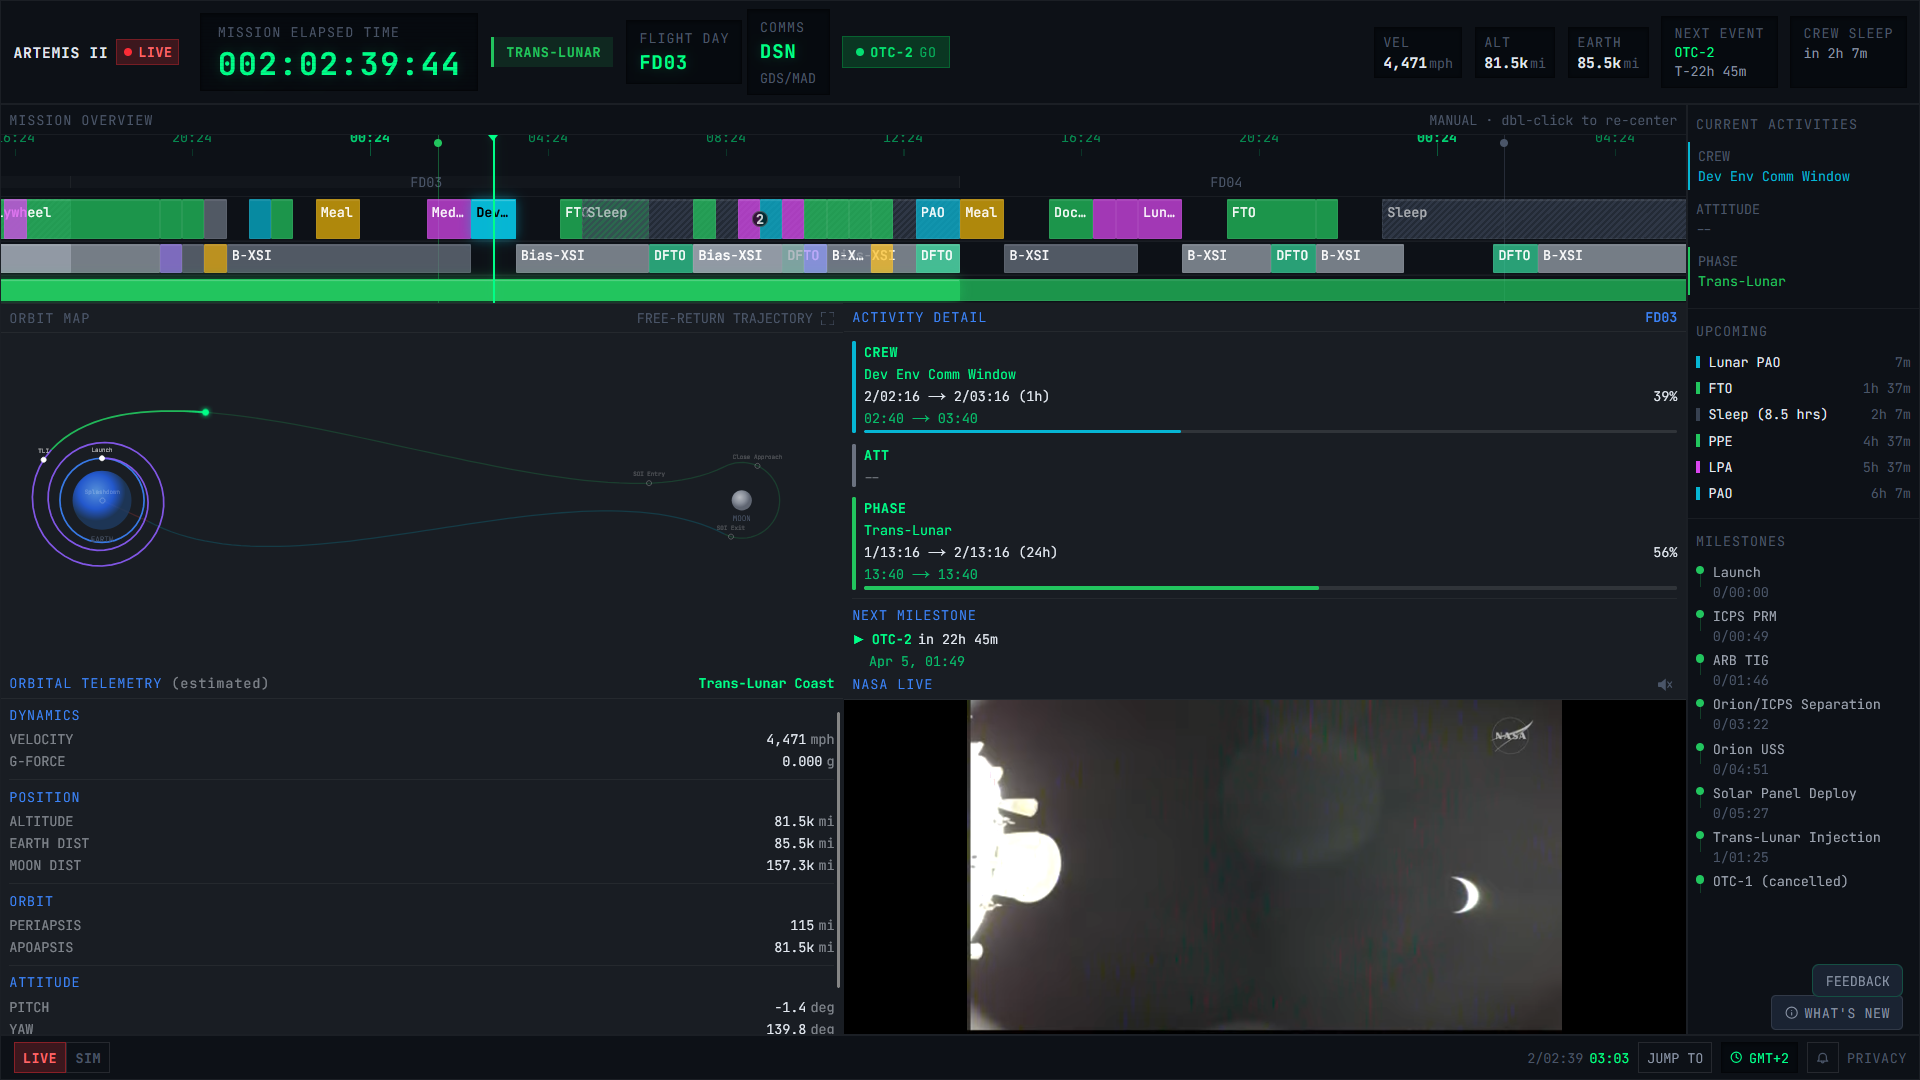The width and height of the screenshot is (1920, 1080).
Task: Mute the NASA LIVE video audio
Action: (1664, 684)
